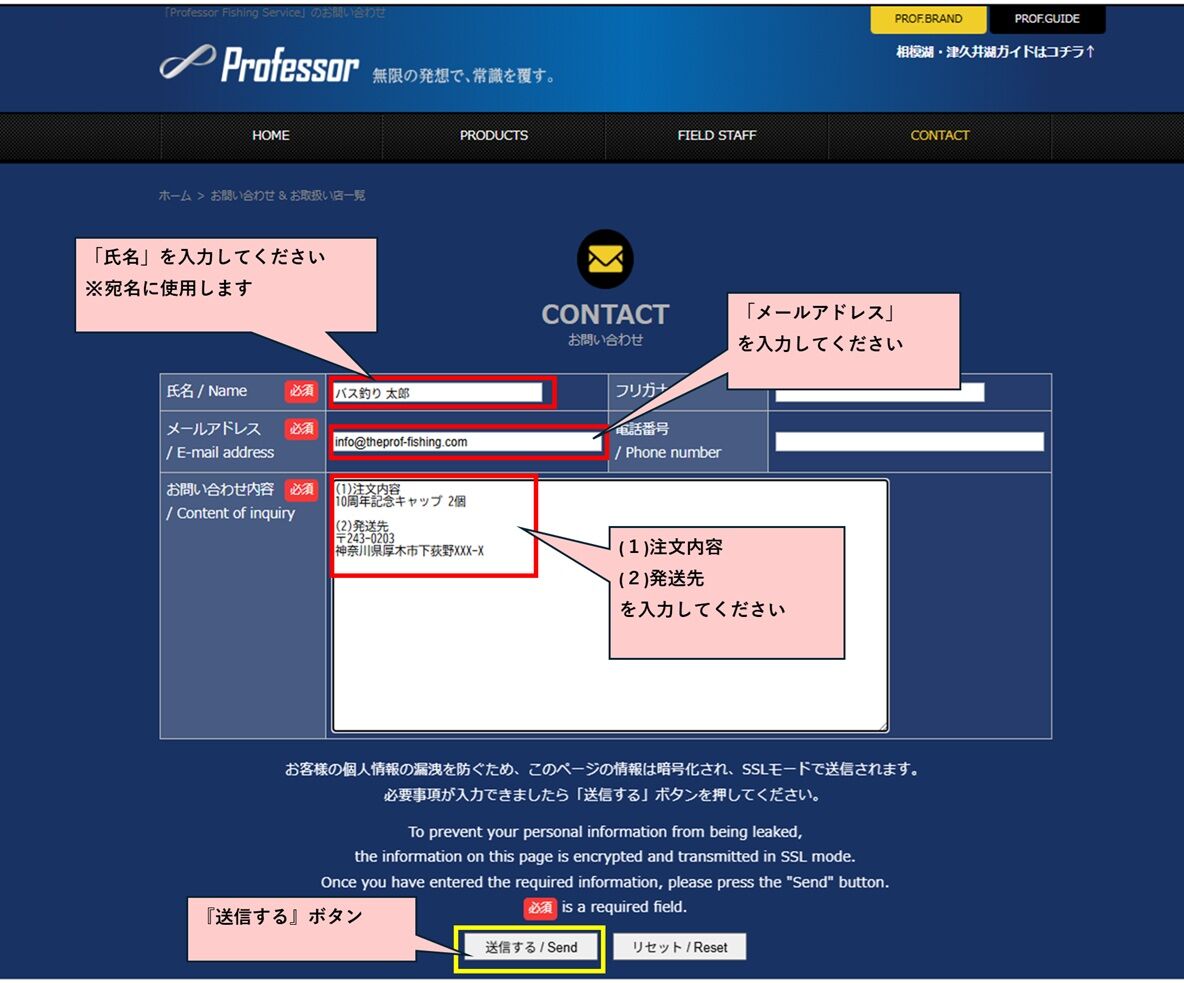The image size is (1184, 983).
Task: Switch to the PROF.GUIDE tab
Action: [1047, 19]
